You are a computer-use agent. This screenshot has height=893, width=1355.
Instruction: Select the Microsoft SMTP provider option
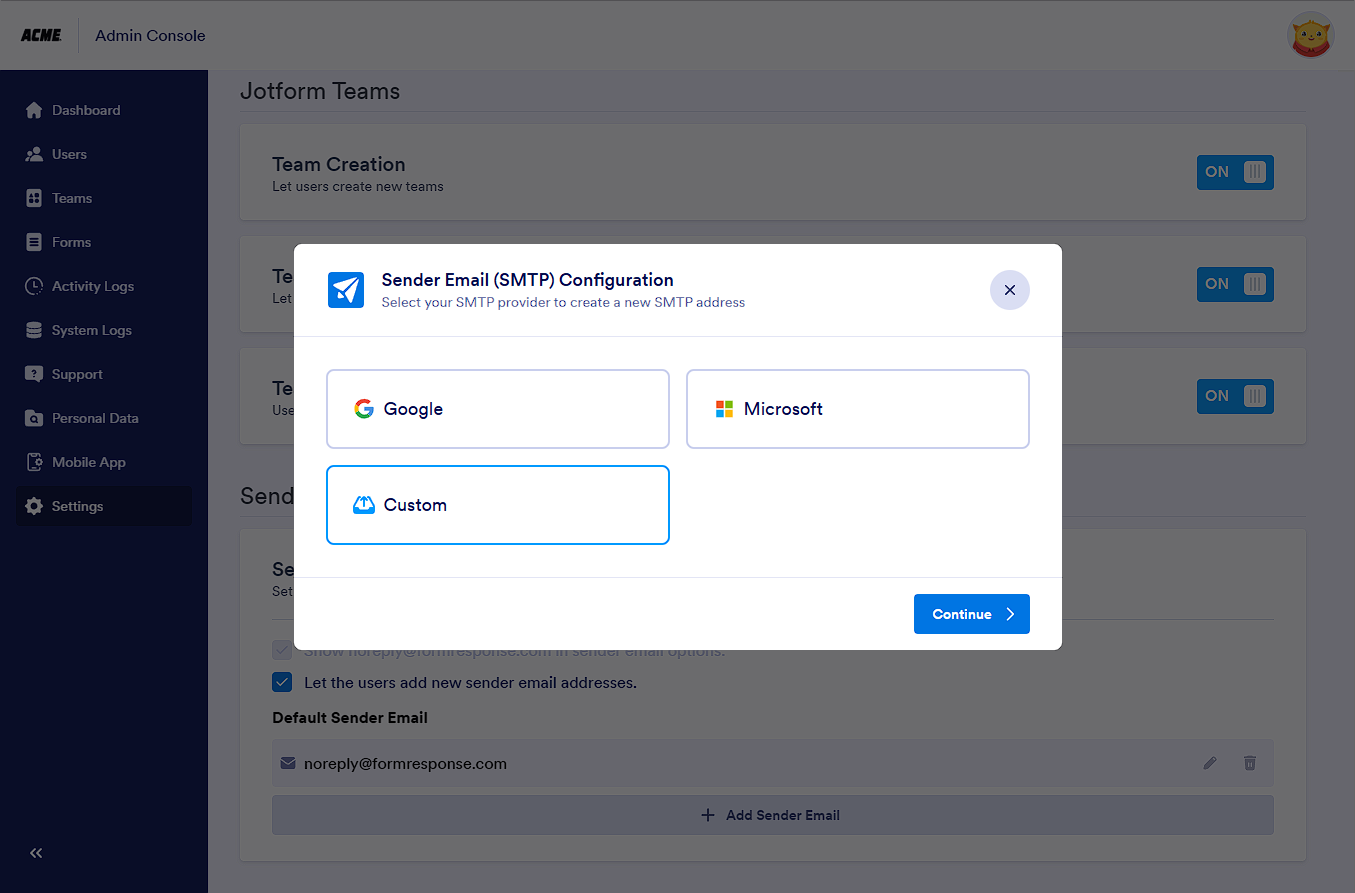(x=857, y=409)
